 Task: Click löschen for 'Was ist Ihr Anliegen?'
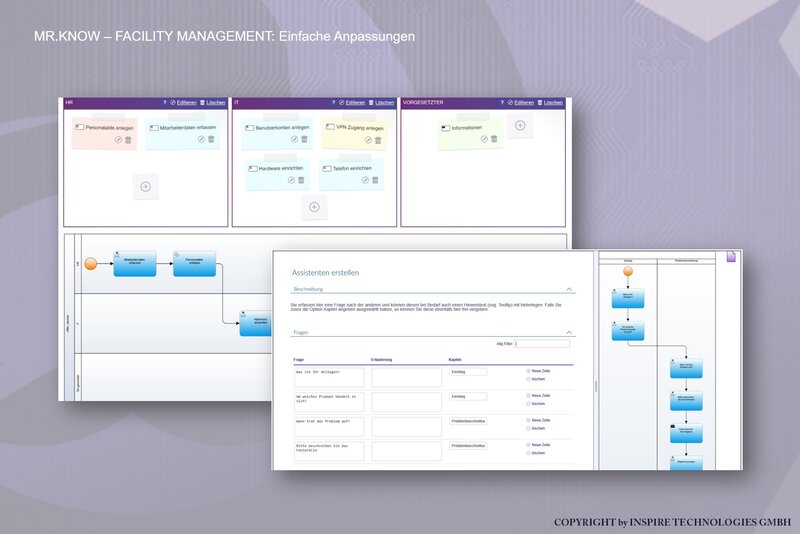tap(536, 379)
